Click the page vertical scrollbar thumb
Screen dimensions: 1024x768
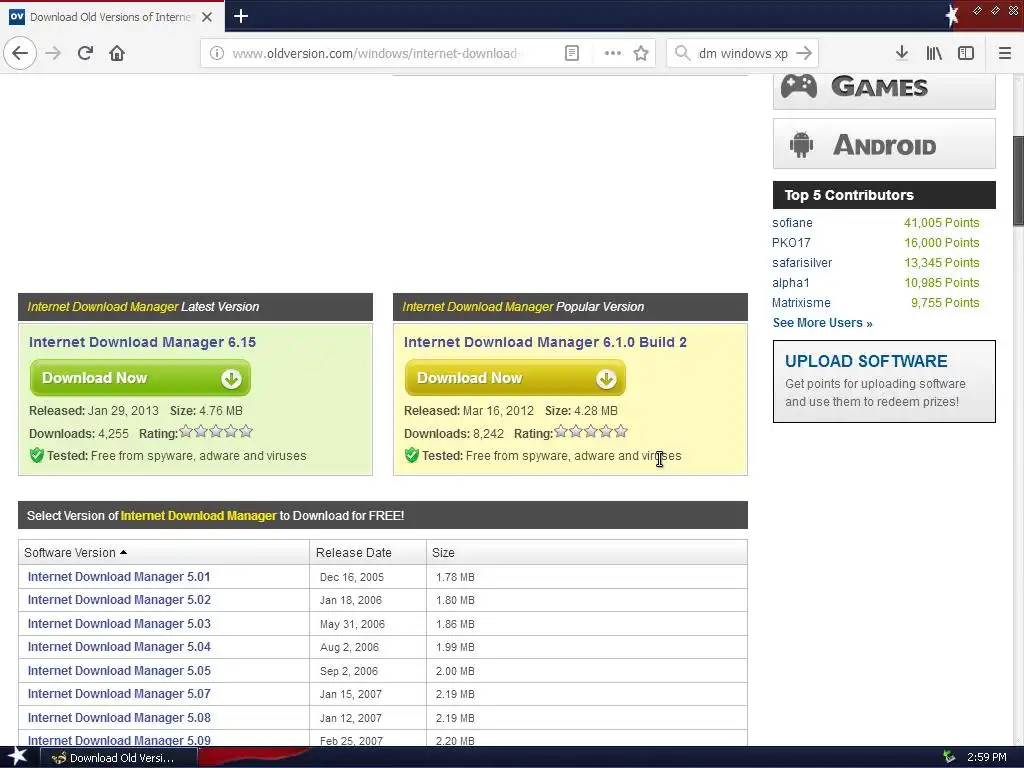1018,181
